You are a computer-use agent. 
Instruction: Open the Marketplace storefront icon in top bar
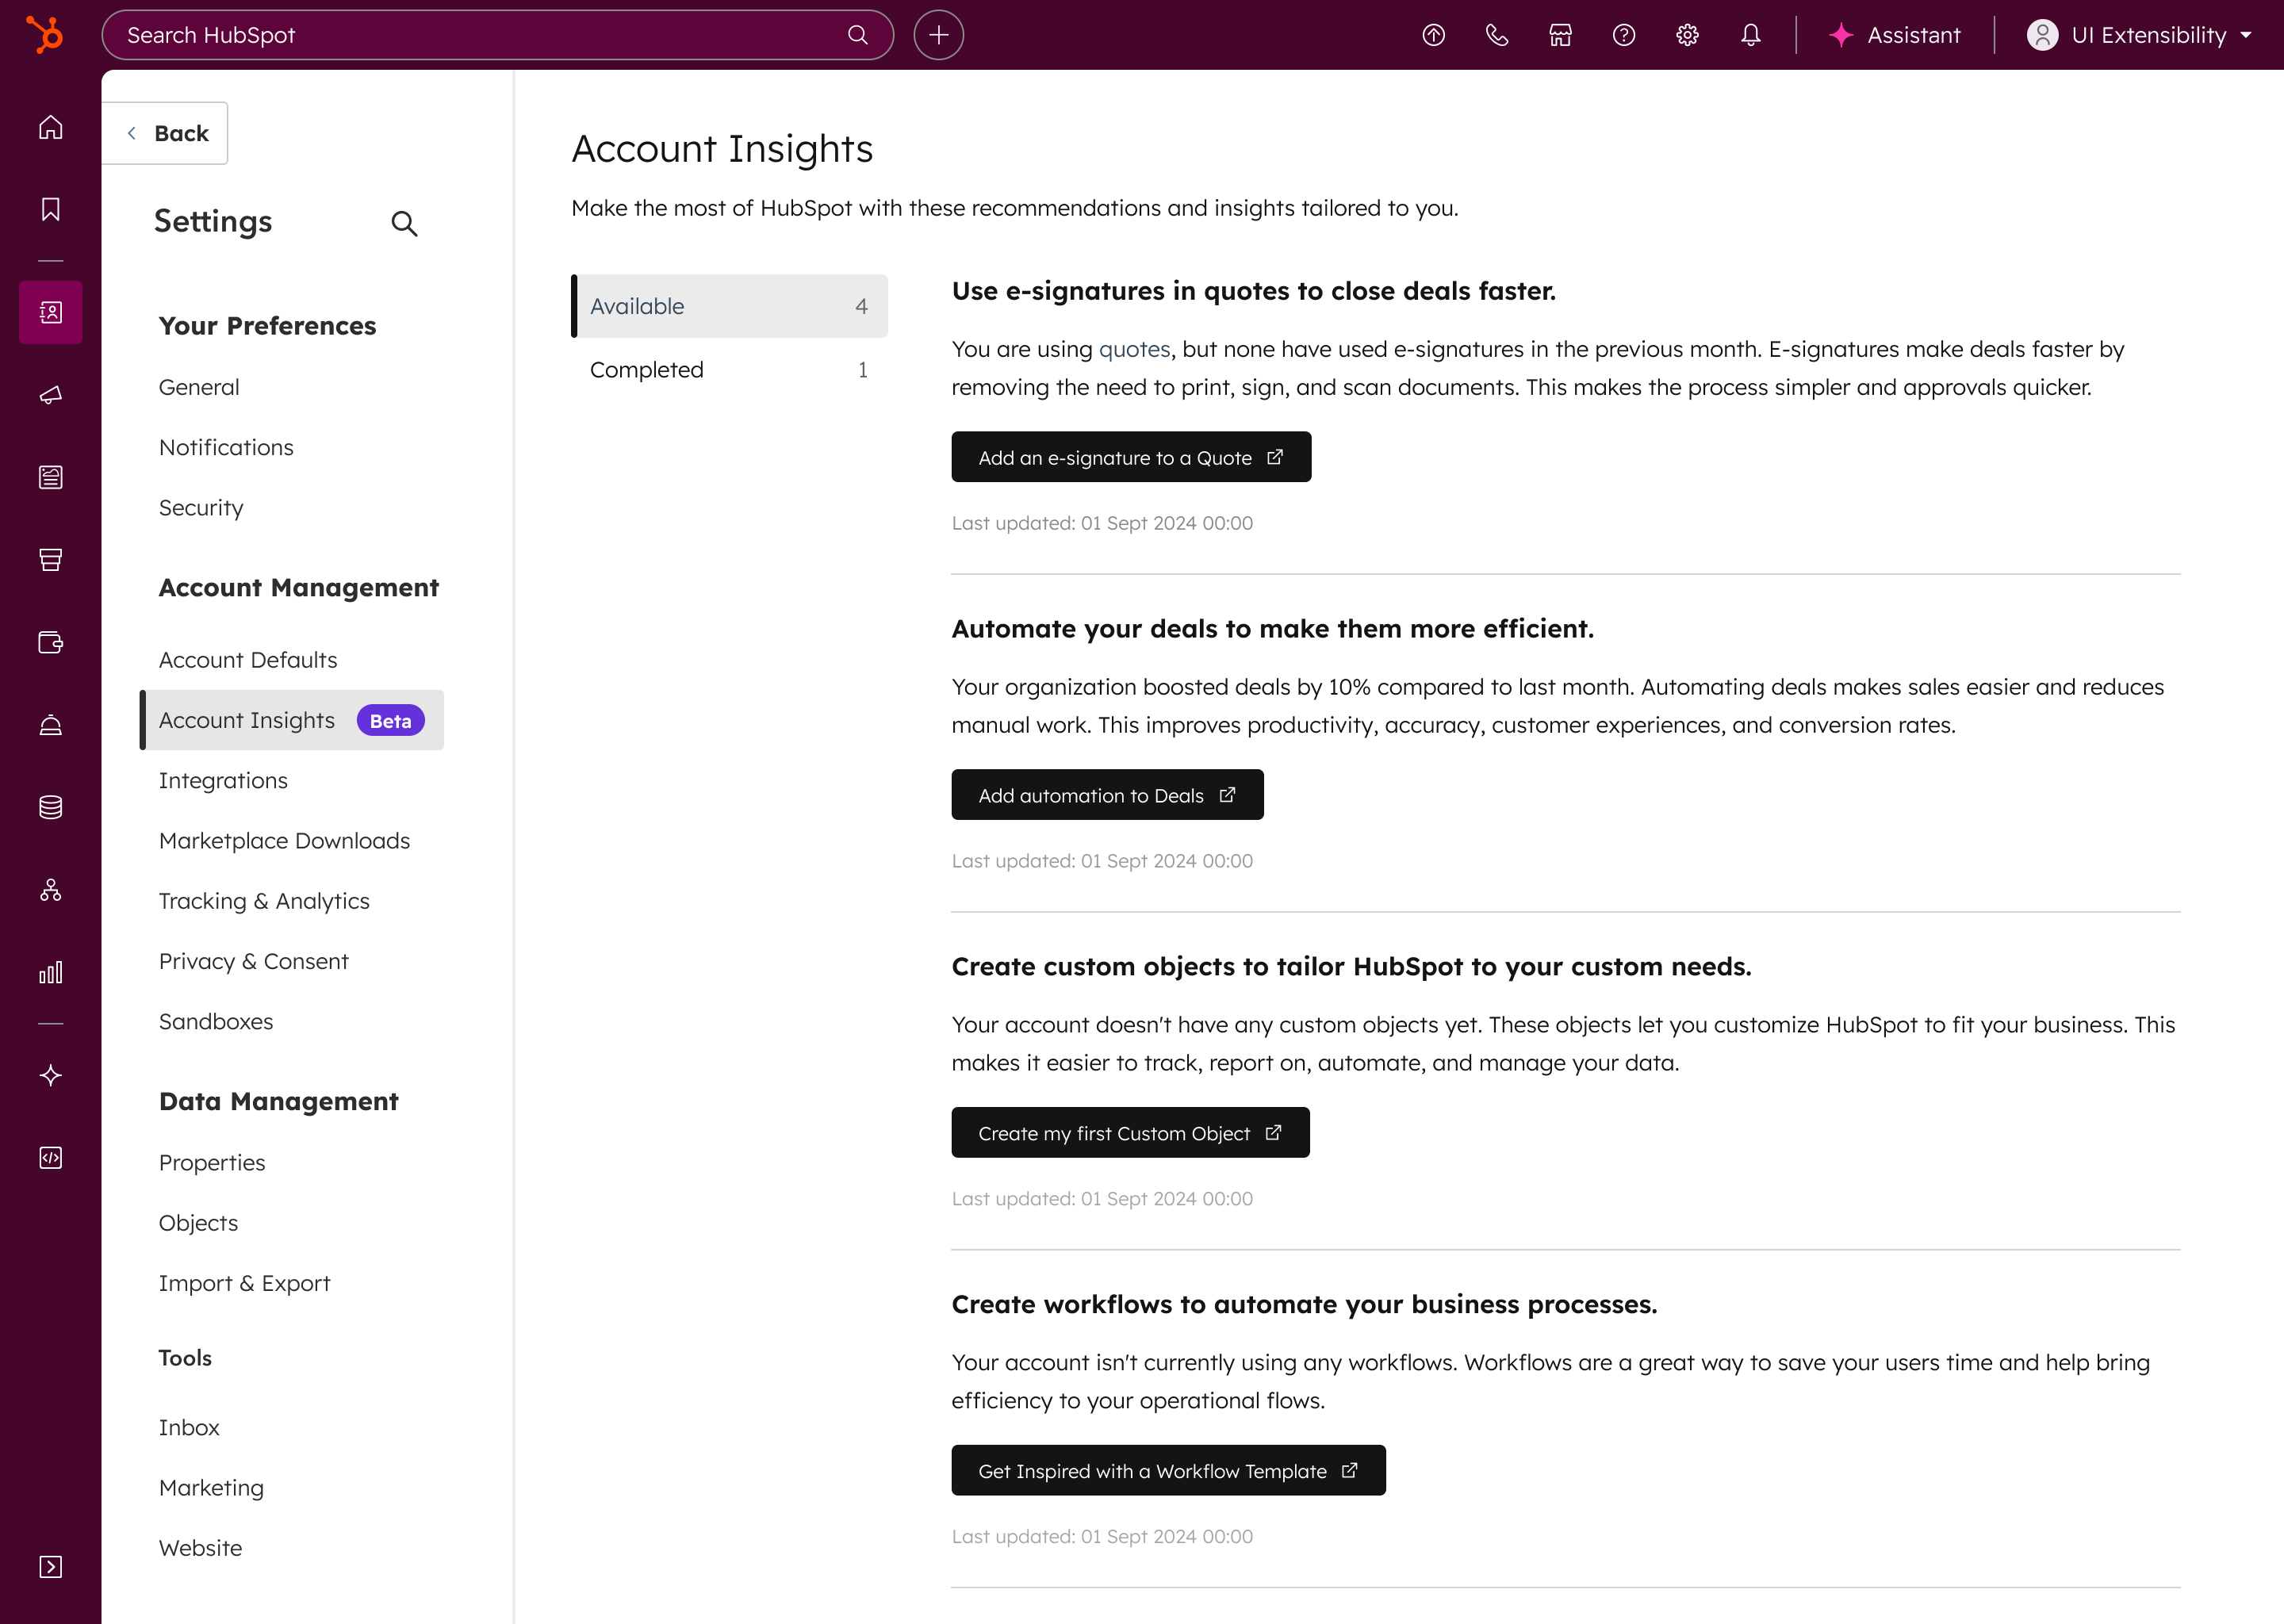pyautogui.click(x=1560, y=35)
